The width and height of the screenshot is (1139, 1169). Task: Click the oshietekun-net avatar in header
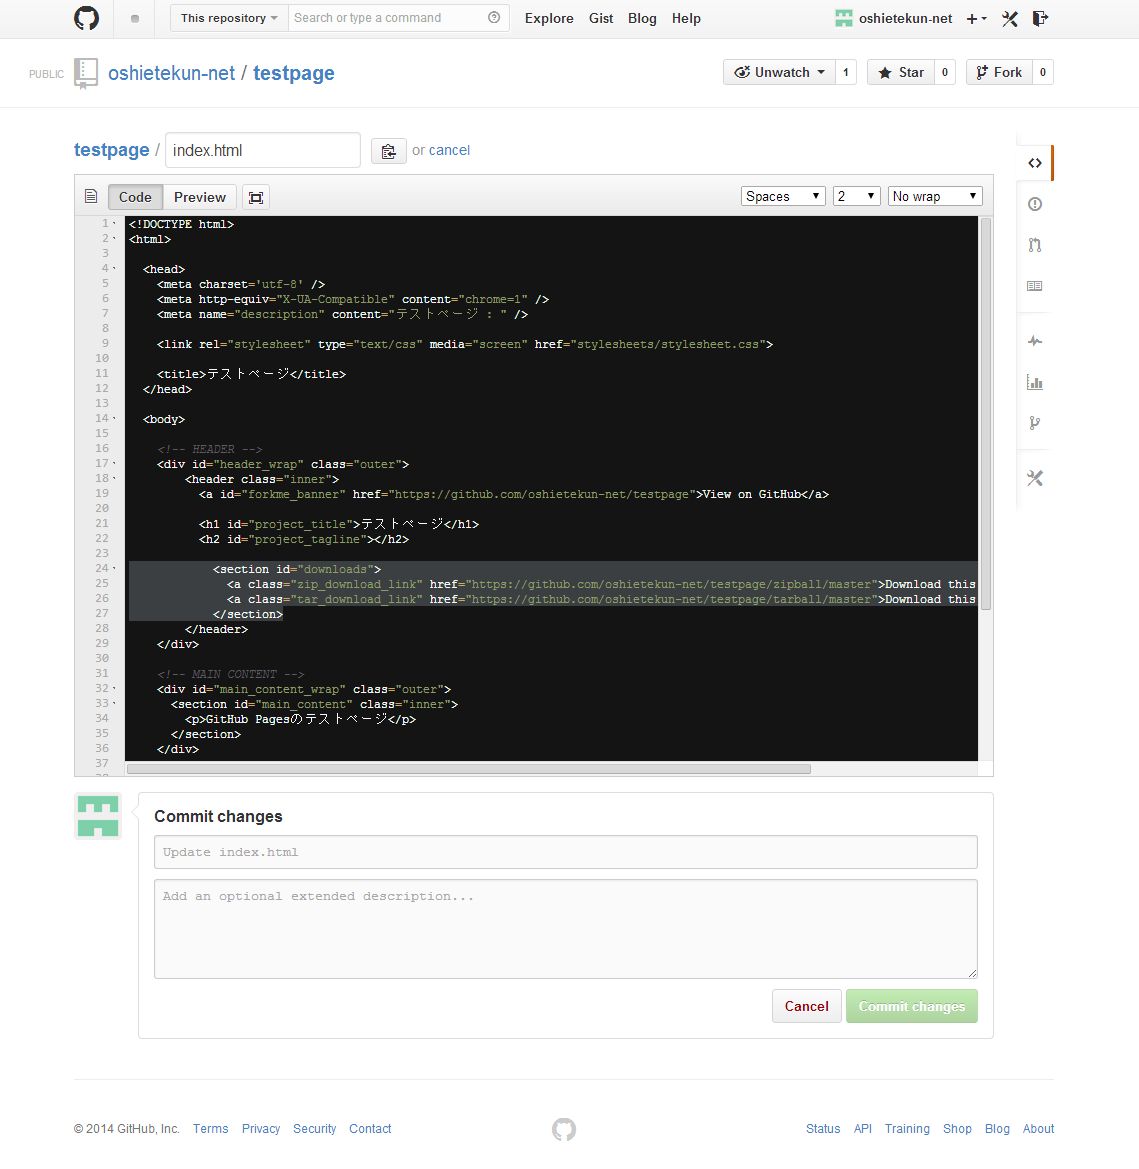tap(844, 19)
